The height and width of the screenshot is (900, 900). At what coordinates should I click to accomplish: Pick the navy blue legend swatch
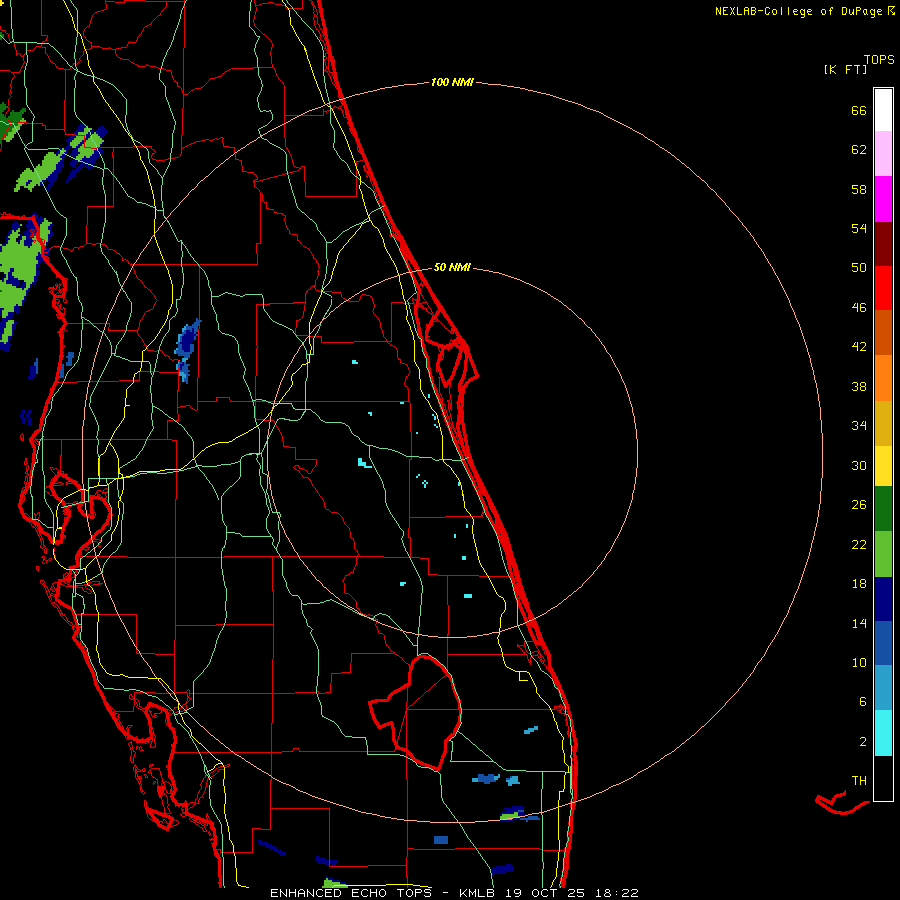click(883, 599)
